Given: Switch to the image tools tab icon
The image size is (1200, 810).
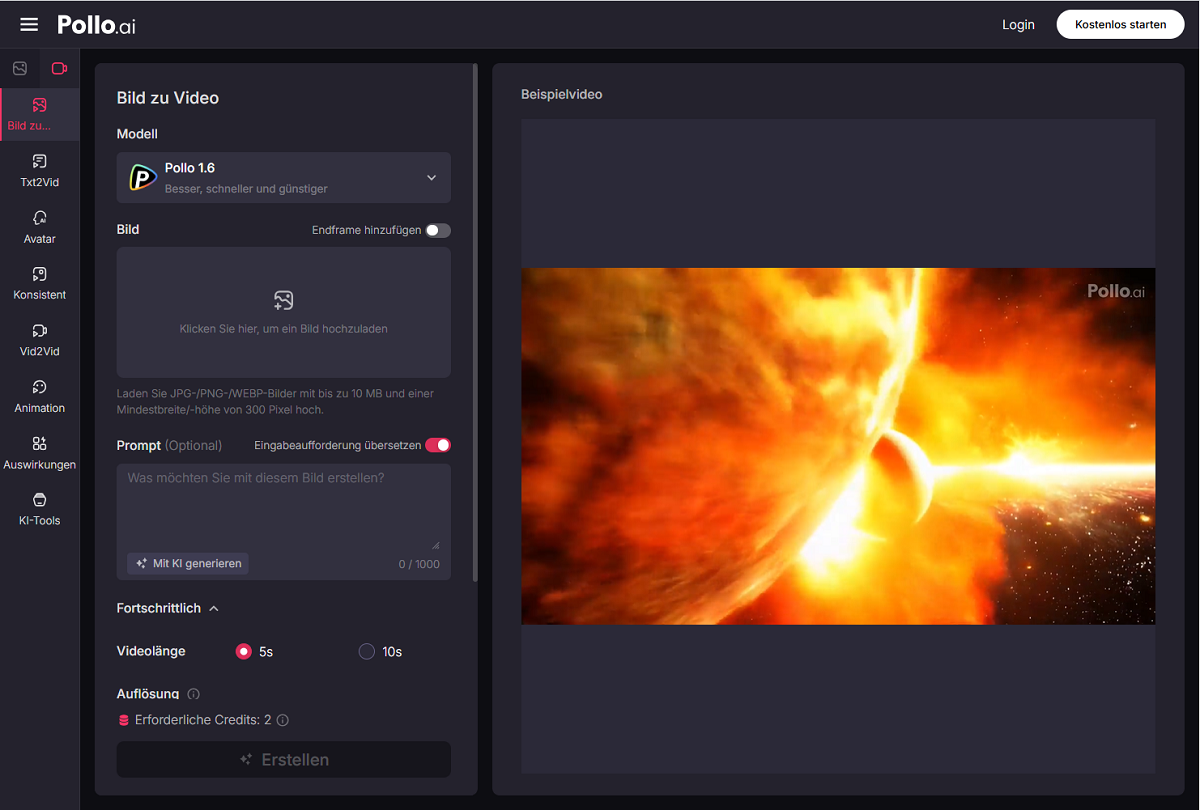Looking at the screenshot, I should (20, 69).
